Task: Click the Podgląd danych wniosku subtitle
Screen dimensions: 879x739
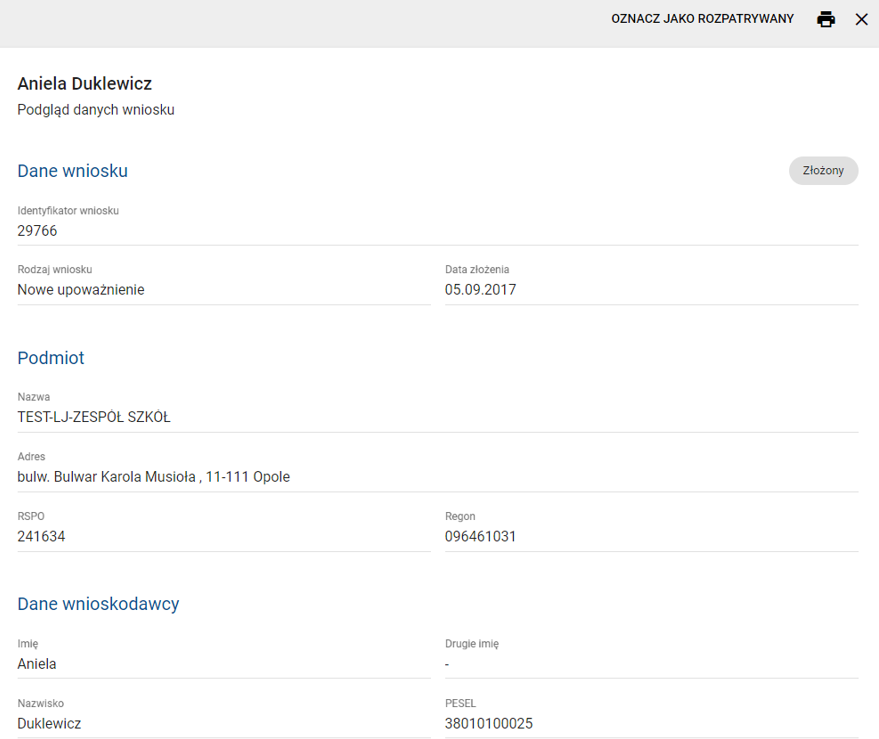Action: coord(96,110)
